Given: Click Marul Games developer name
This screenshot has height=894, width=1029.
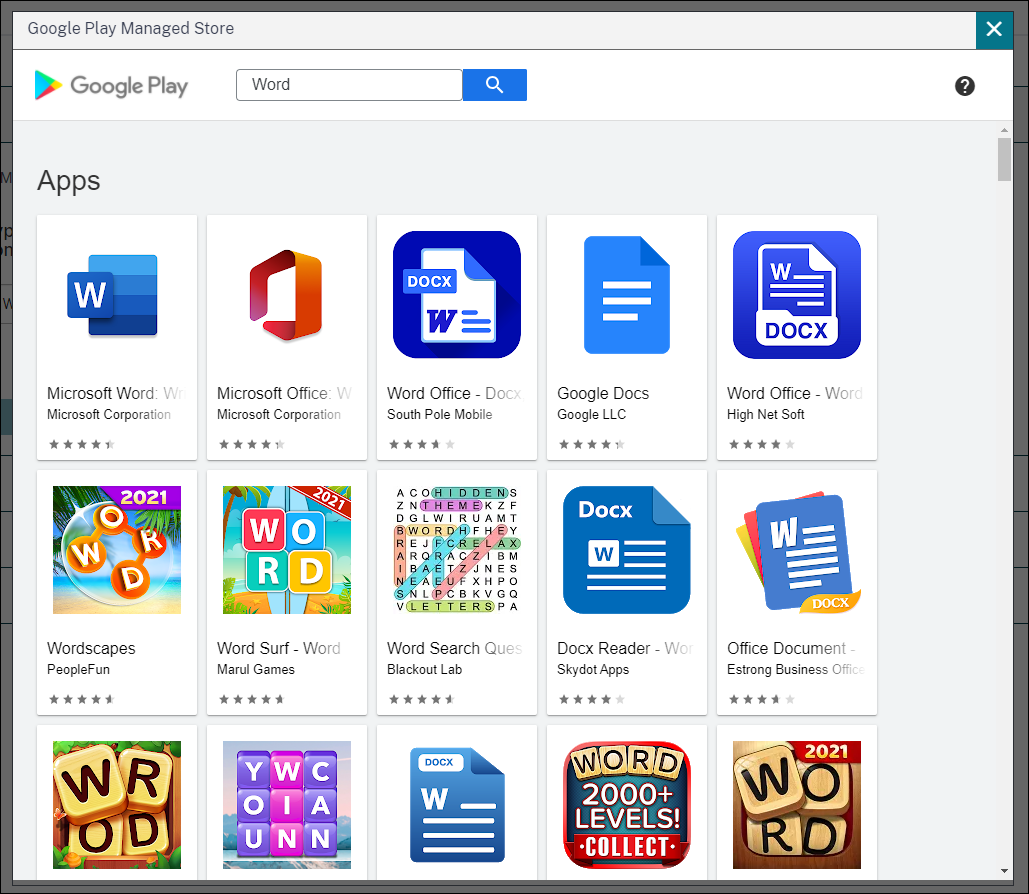Looking at the screenshot, I should click(x=255, y=669).
